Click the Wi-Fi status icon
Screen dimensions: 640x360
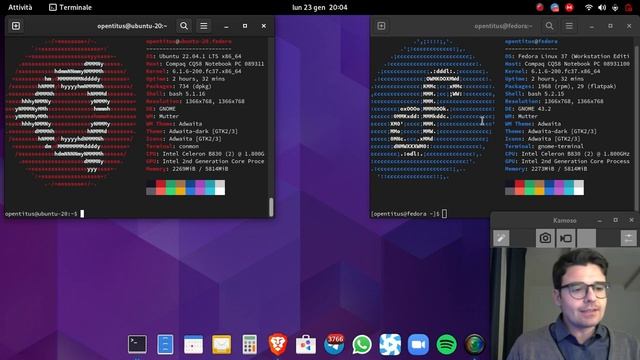[x=588, y=7]
